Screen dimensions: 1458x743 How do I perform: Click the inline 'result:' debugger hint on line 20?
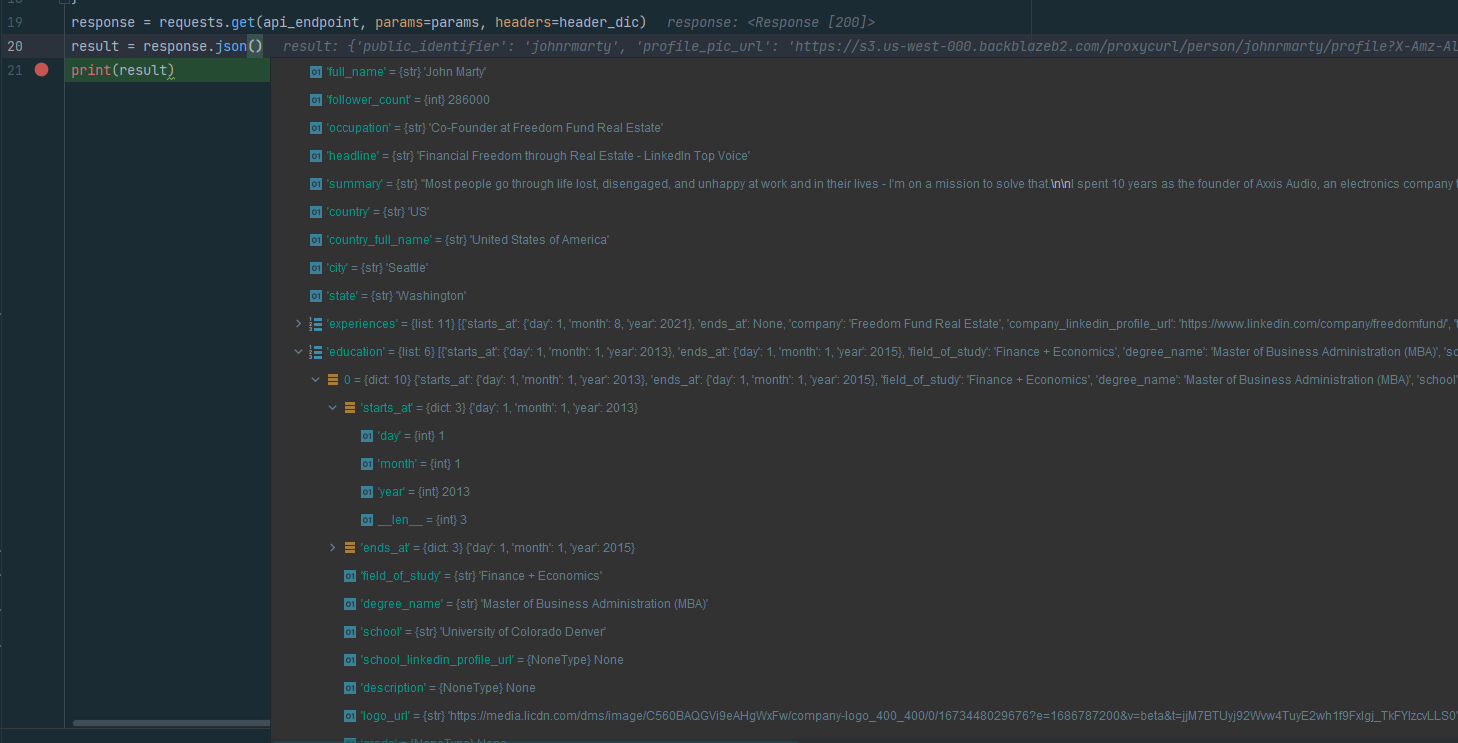870,46
